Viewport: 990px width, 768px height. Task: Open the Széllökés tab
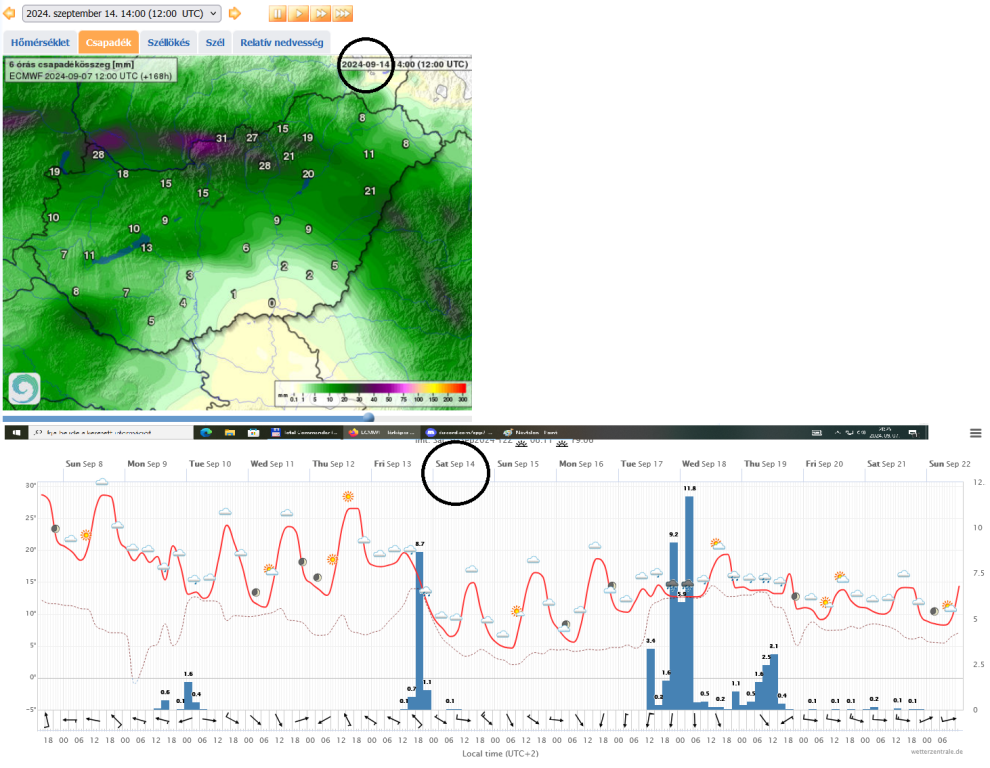pyautogui.click(x=168, y=43)
